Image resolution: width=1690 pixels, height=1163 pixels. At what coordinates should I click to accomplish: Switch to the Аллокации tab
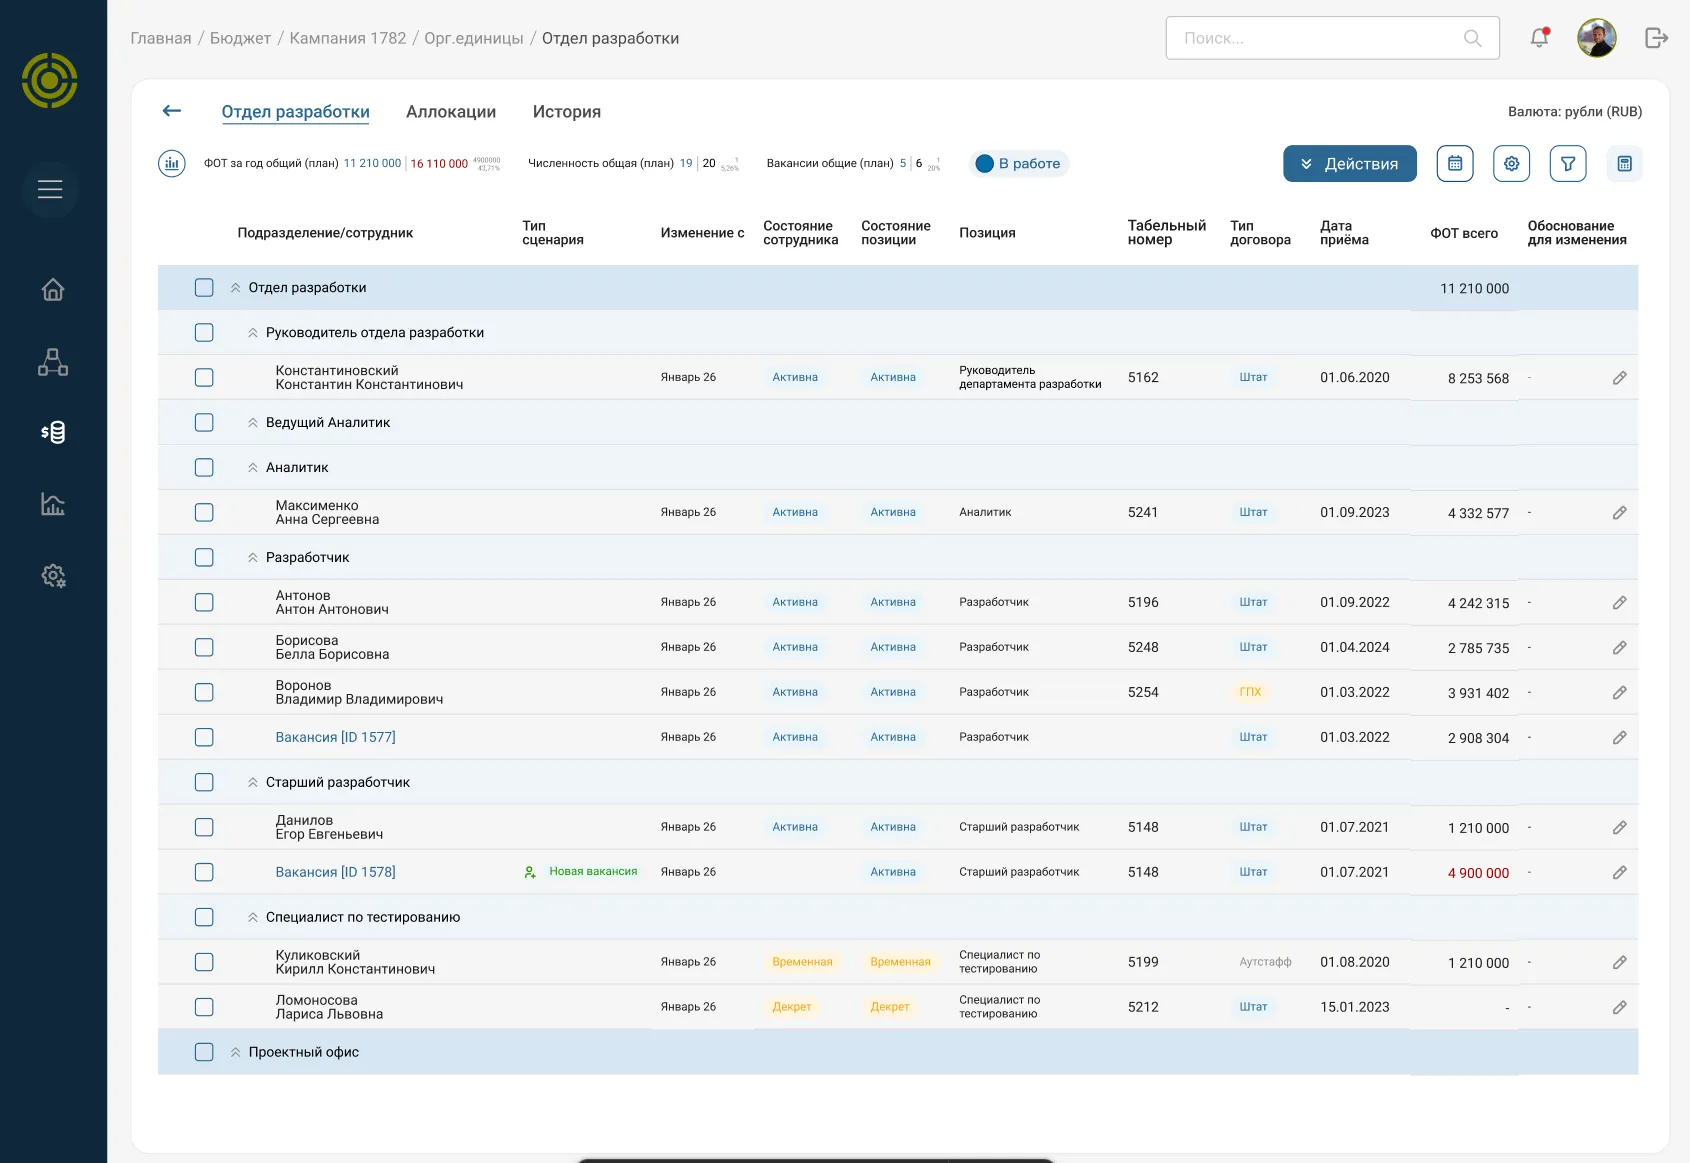click(x=450, y=112)
